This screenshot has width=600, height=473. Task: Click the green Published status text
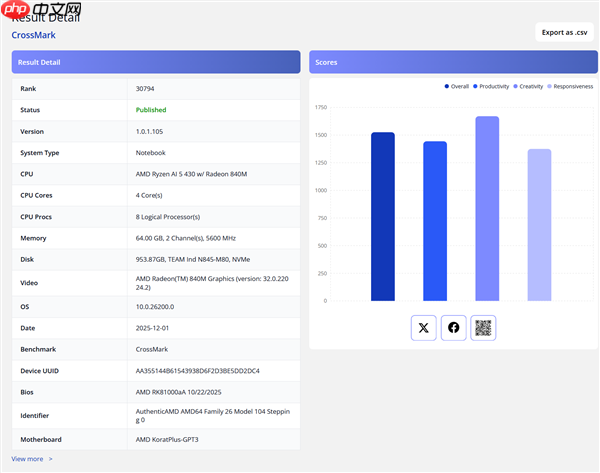(151, 110)
